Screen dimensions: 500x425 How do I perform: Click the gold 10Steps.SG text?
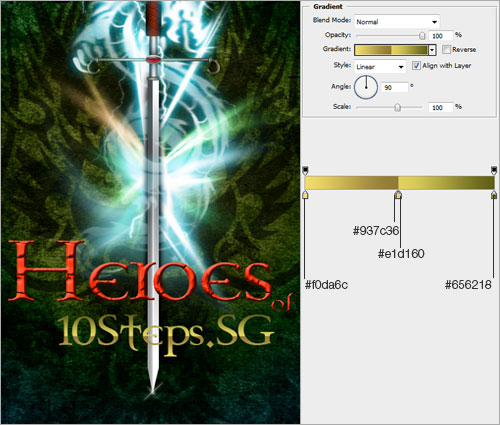166,334
